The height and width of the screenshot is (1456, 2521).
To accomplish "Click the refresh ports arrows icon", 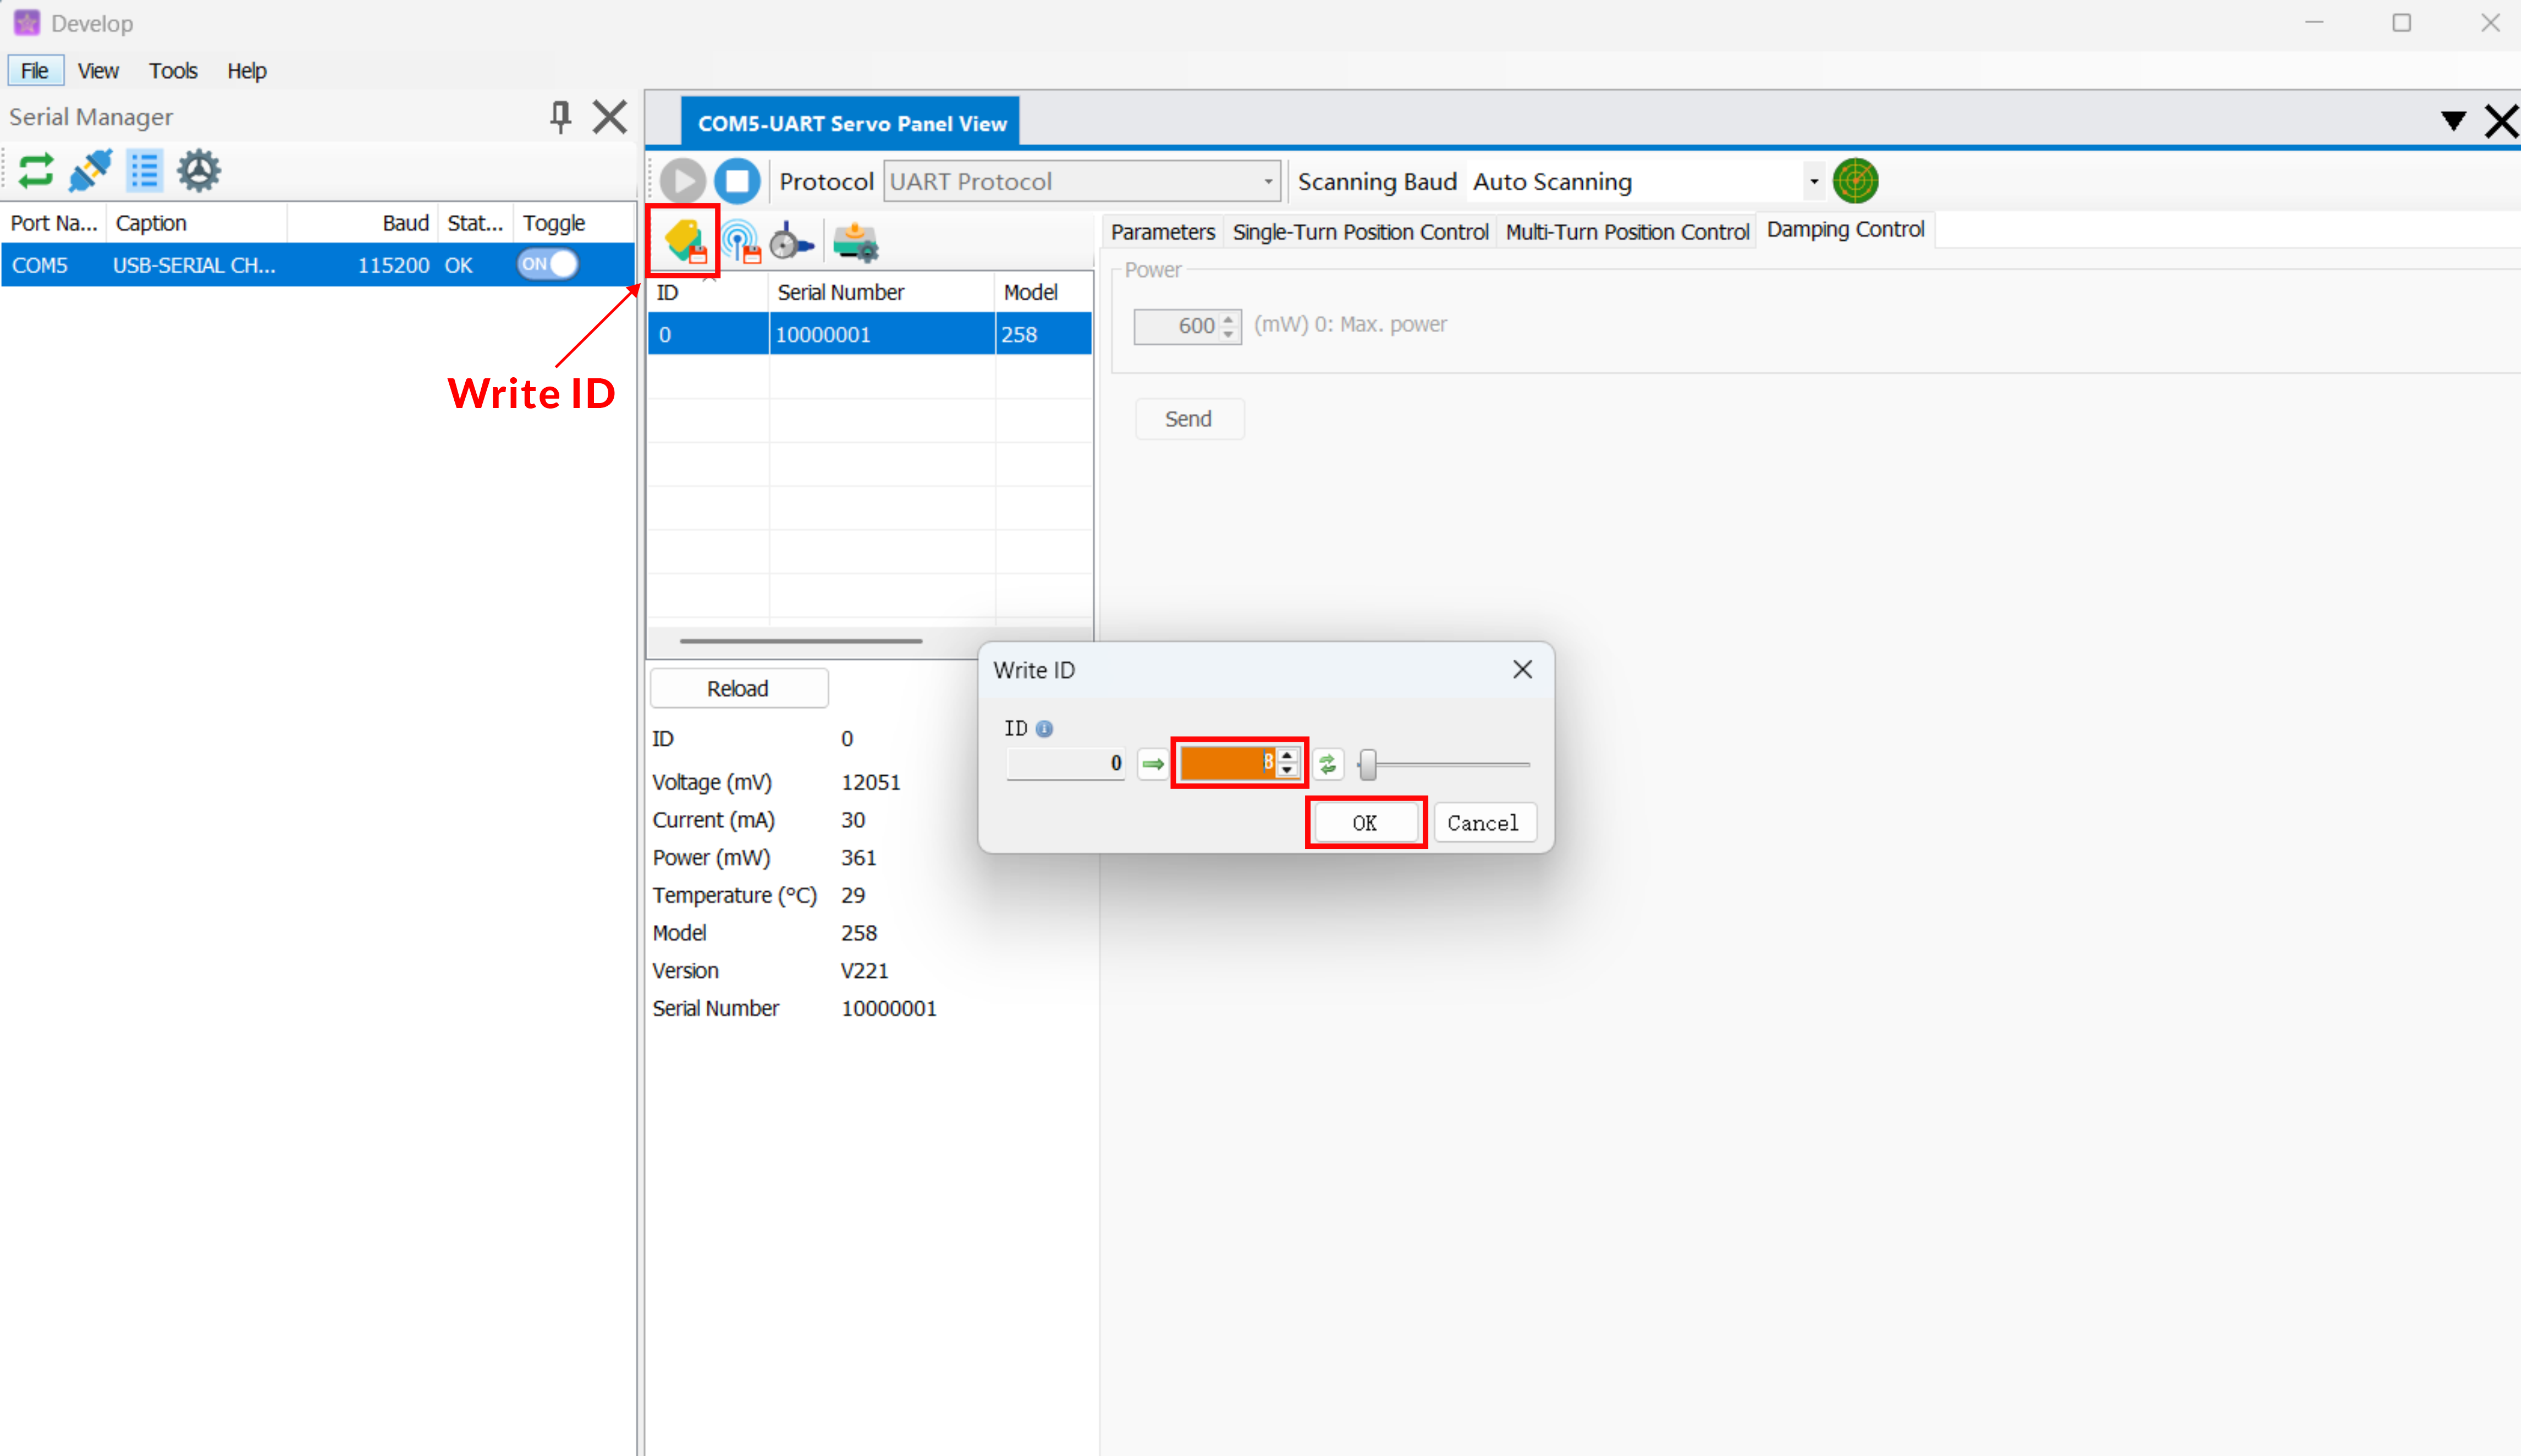I will pos(35,171).
